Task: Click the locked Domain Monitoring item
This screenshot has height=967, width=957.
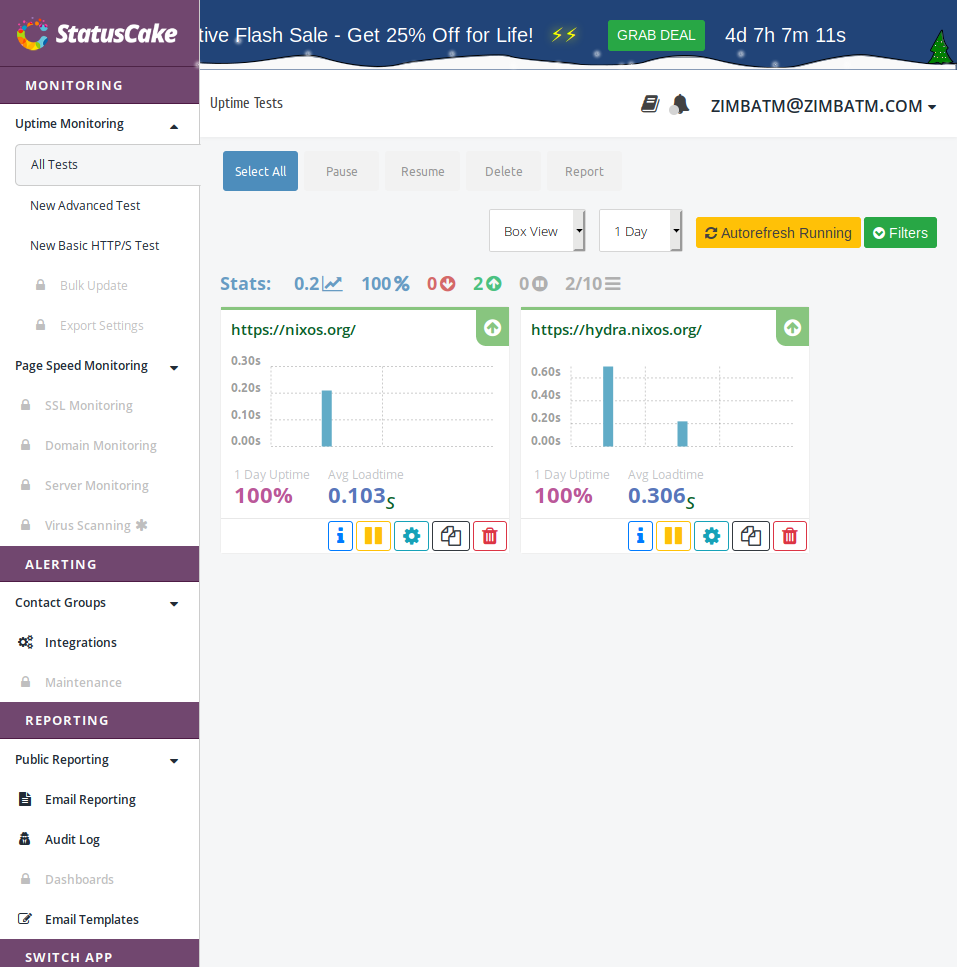Action: 89,446
